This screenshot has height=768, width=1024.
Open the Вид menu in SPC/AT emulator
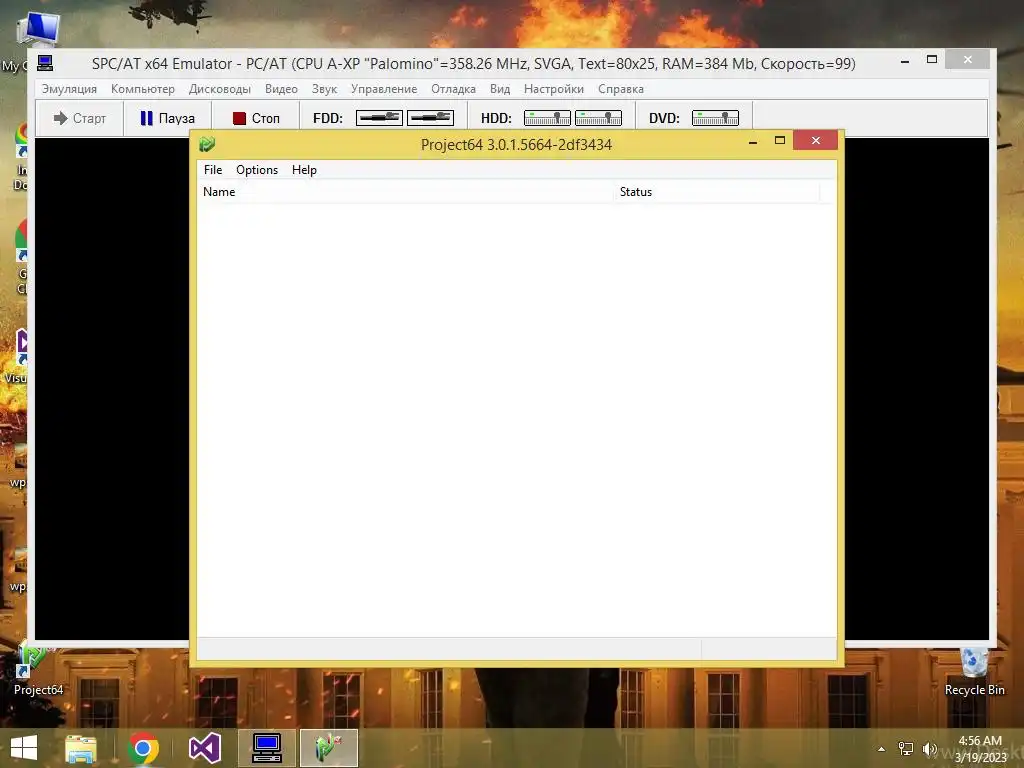pos(500,89)
